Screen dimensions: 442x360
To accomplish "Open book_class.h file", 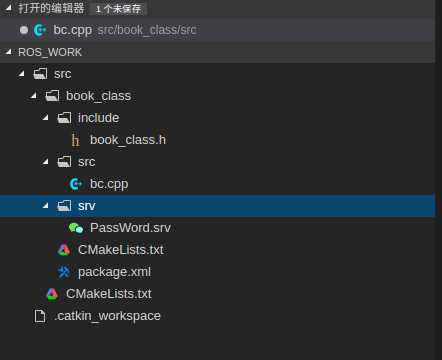I will click(128, 140).
